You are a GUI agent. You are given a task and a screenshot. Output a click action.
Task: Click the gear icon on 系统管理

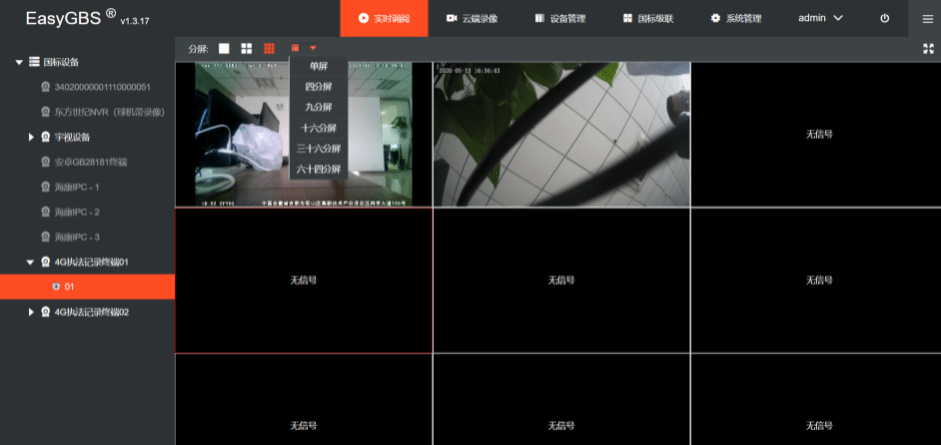click(715, 19)
